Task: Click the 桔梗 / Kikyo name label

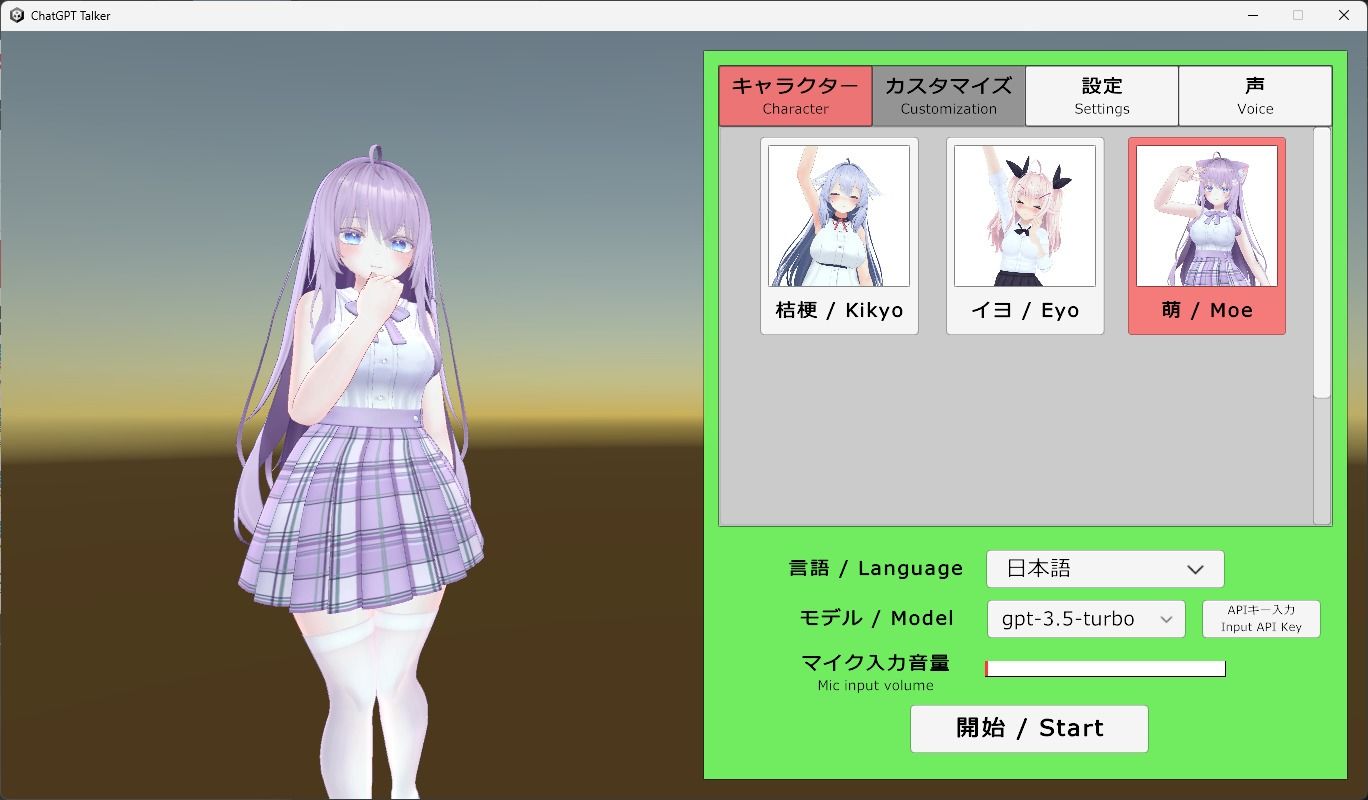Action: point(839,310)
